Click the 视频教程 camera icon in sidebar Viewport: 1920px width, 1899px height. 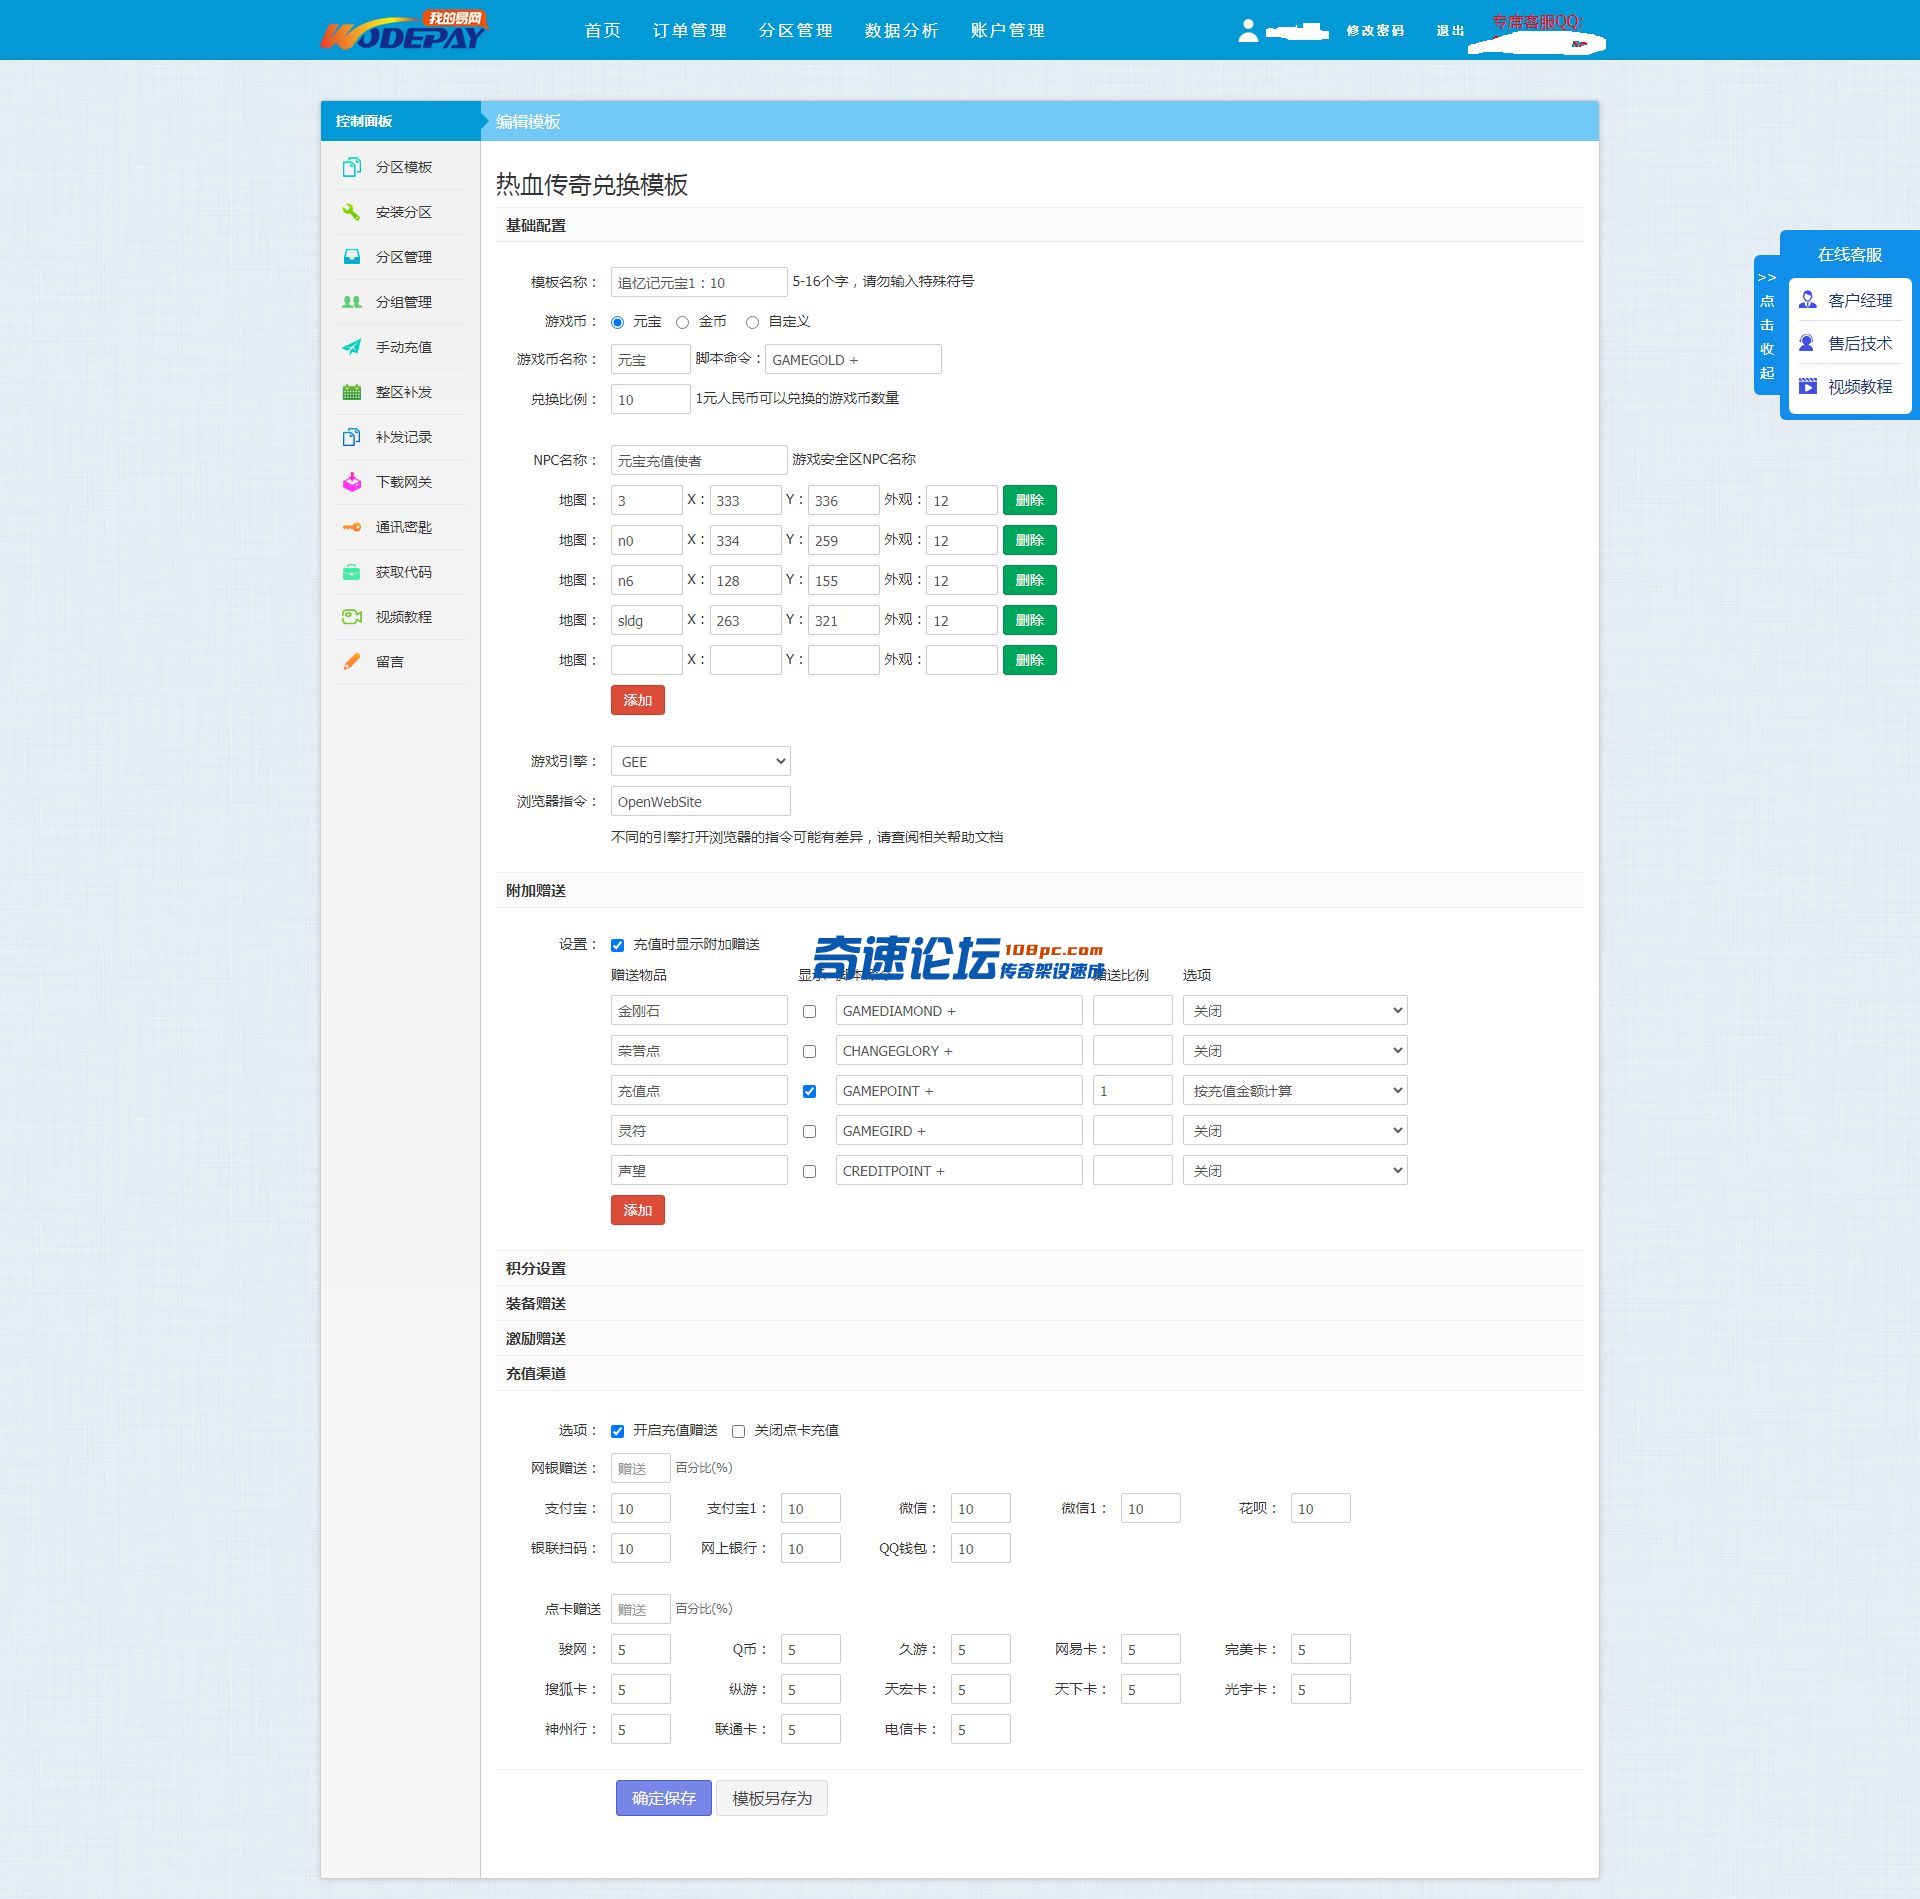pyautogui.click(x=351, y=617)
